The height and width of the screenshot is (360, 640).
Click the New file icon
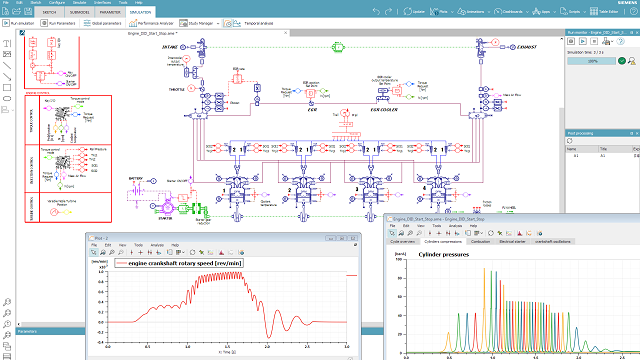[x=6, y=11]
